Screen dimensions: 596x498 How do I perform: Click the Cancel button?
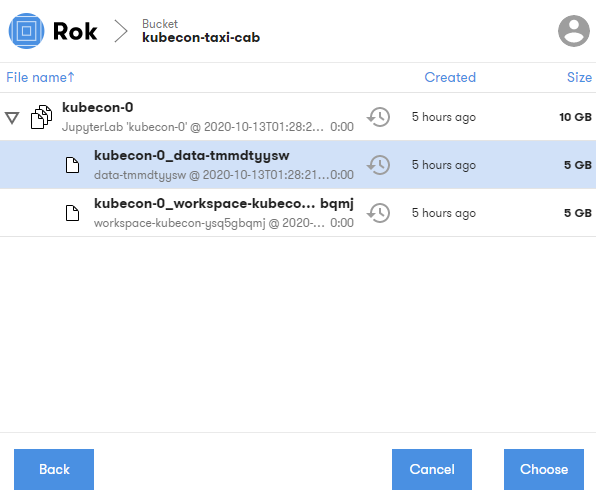pos(432,469)
